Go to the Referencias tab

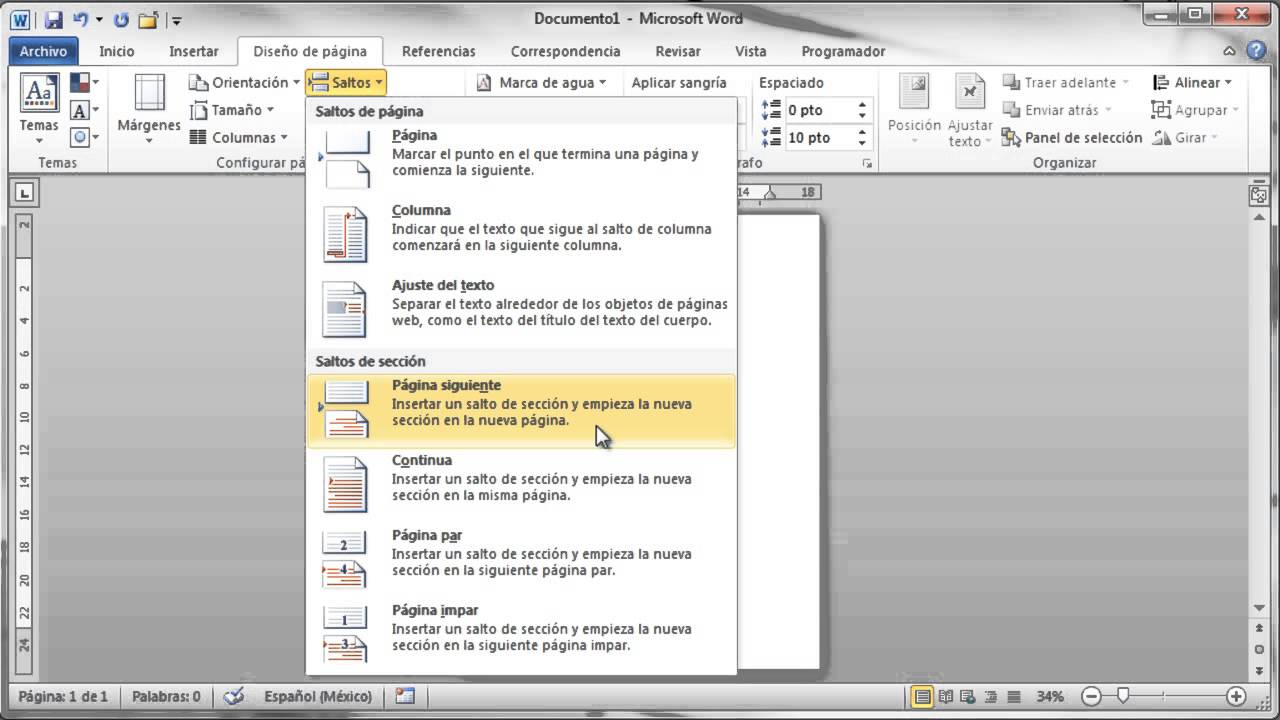tap(438, 51)
